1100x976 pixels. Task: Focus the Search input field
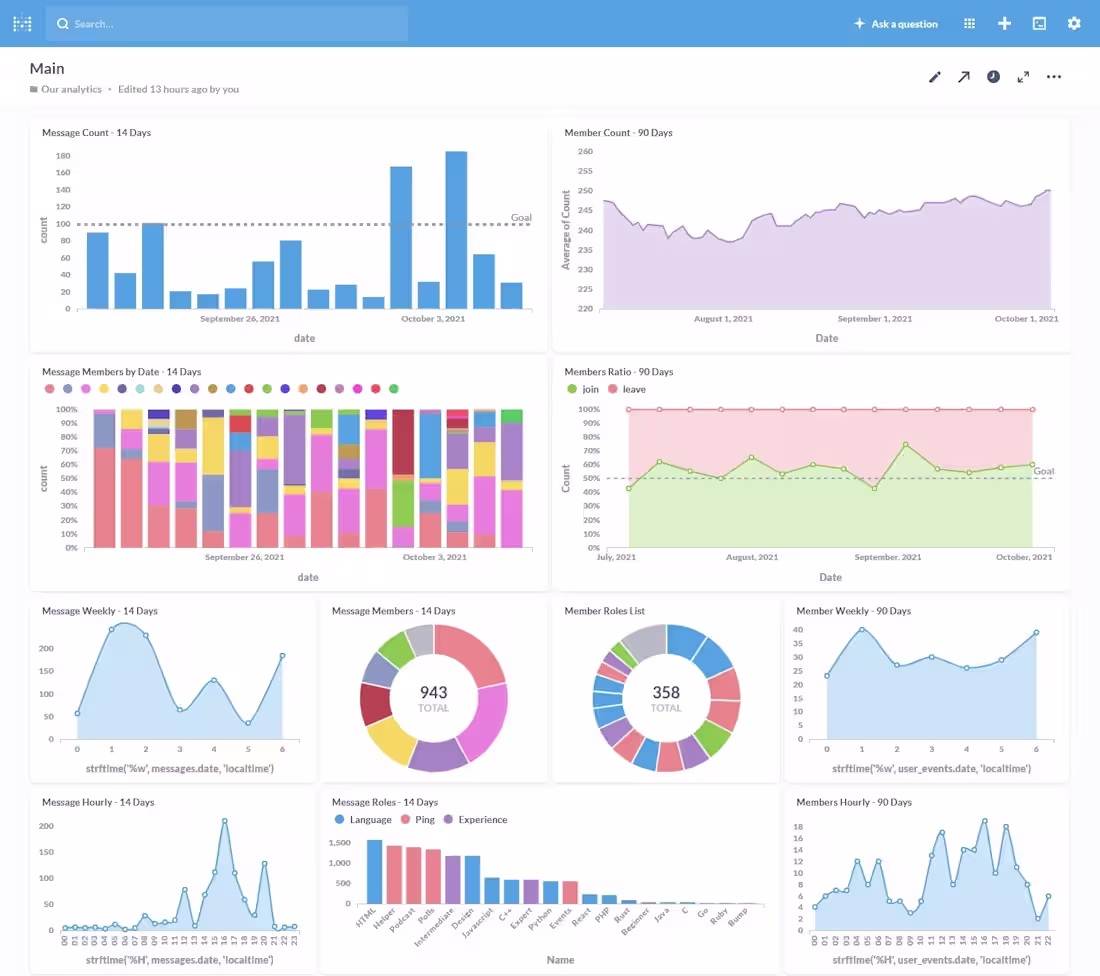pos(227,23)
